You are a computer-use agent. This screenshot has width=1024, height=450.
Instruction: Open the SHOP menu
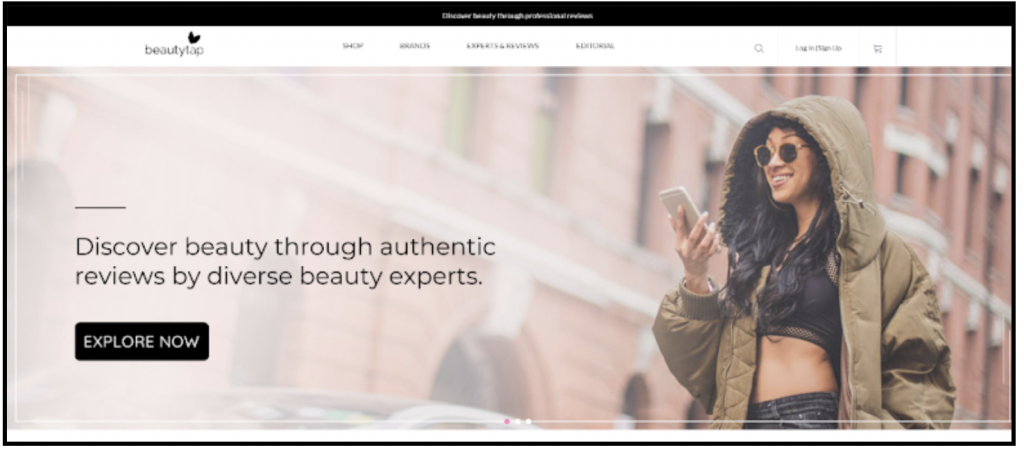tap(353, 46)
